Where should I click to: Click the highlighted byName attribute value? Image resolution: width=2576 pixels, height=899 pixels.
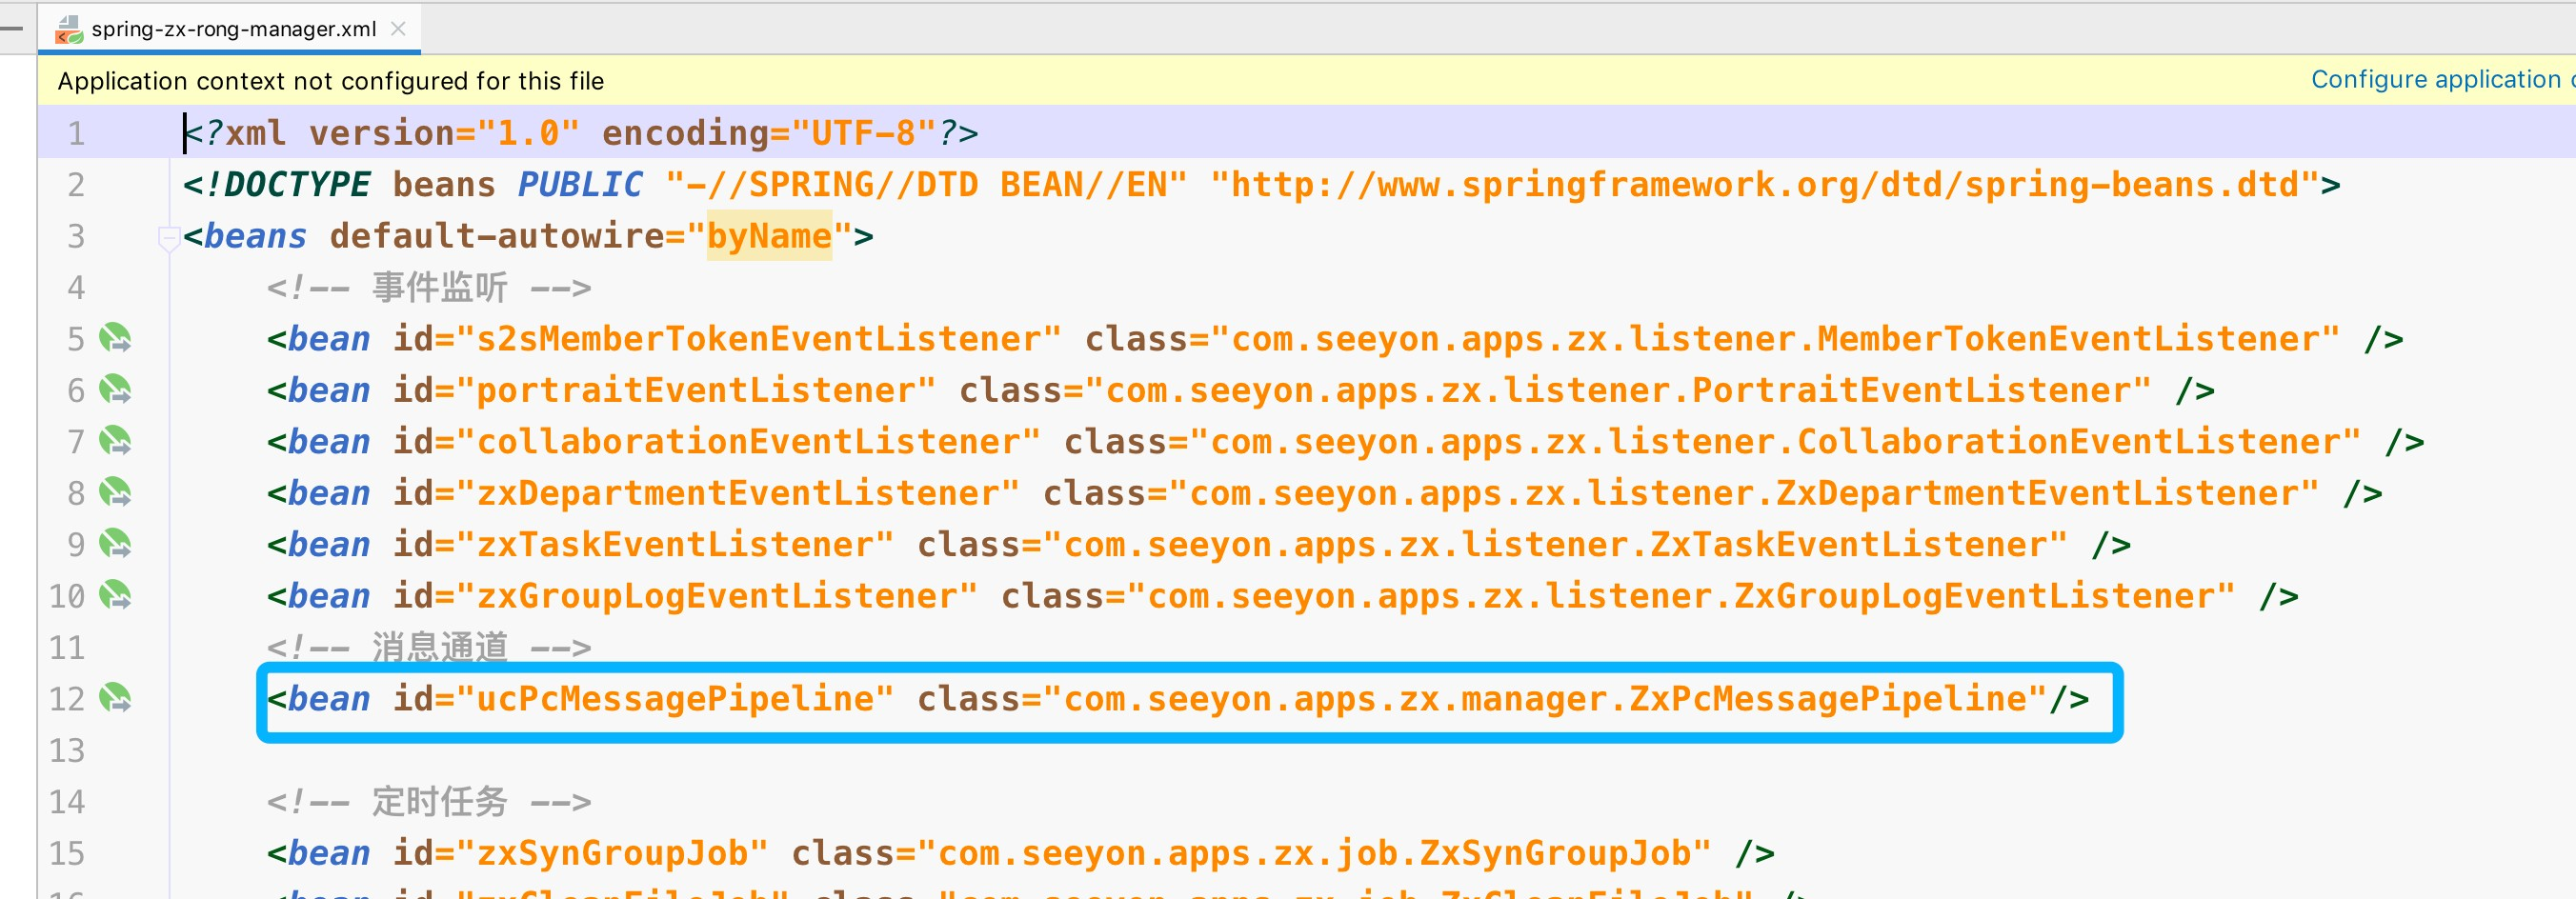pyautogui.click(x=769, y=236)
